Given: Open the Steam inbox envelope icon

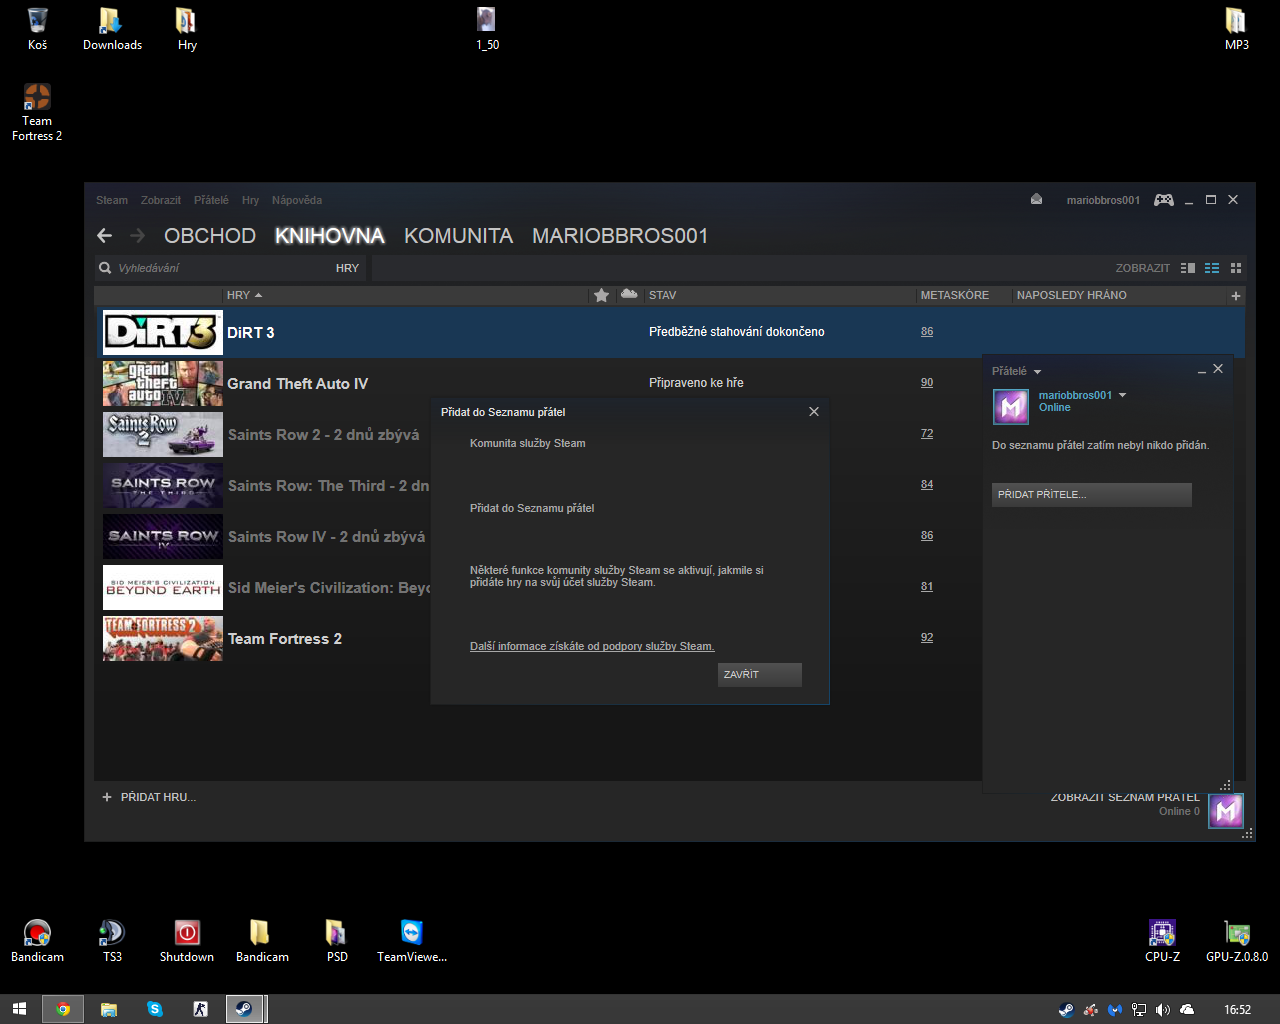Looking at the screenshot, I should [x=1036, y=199].
